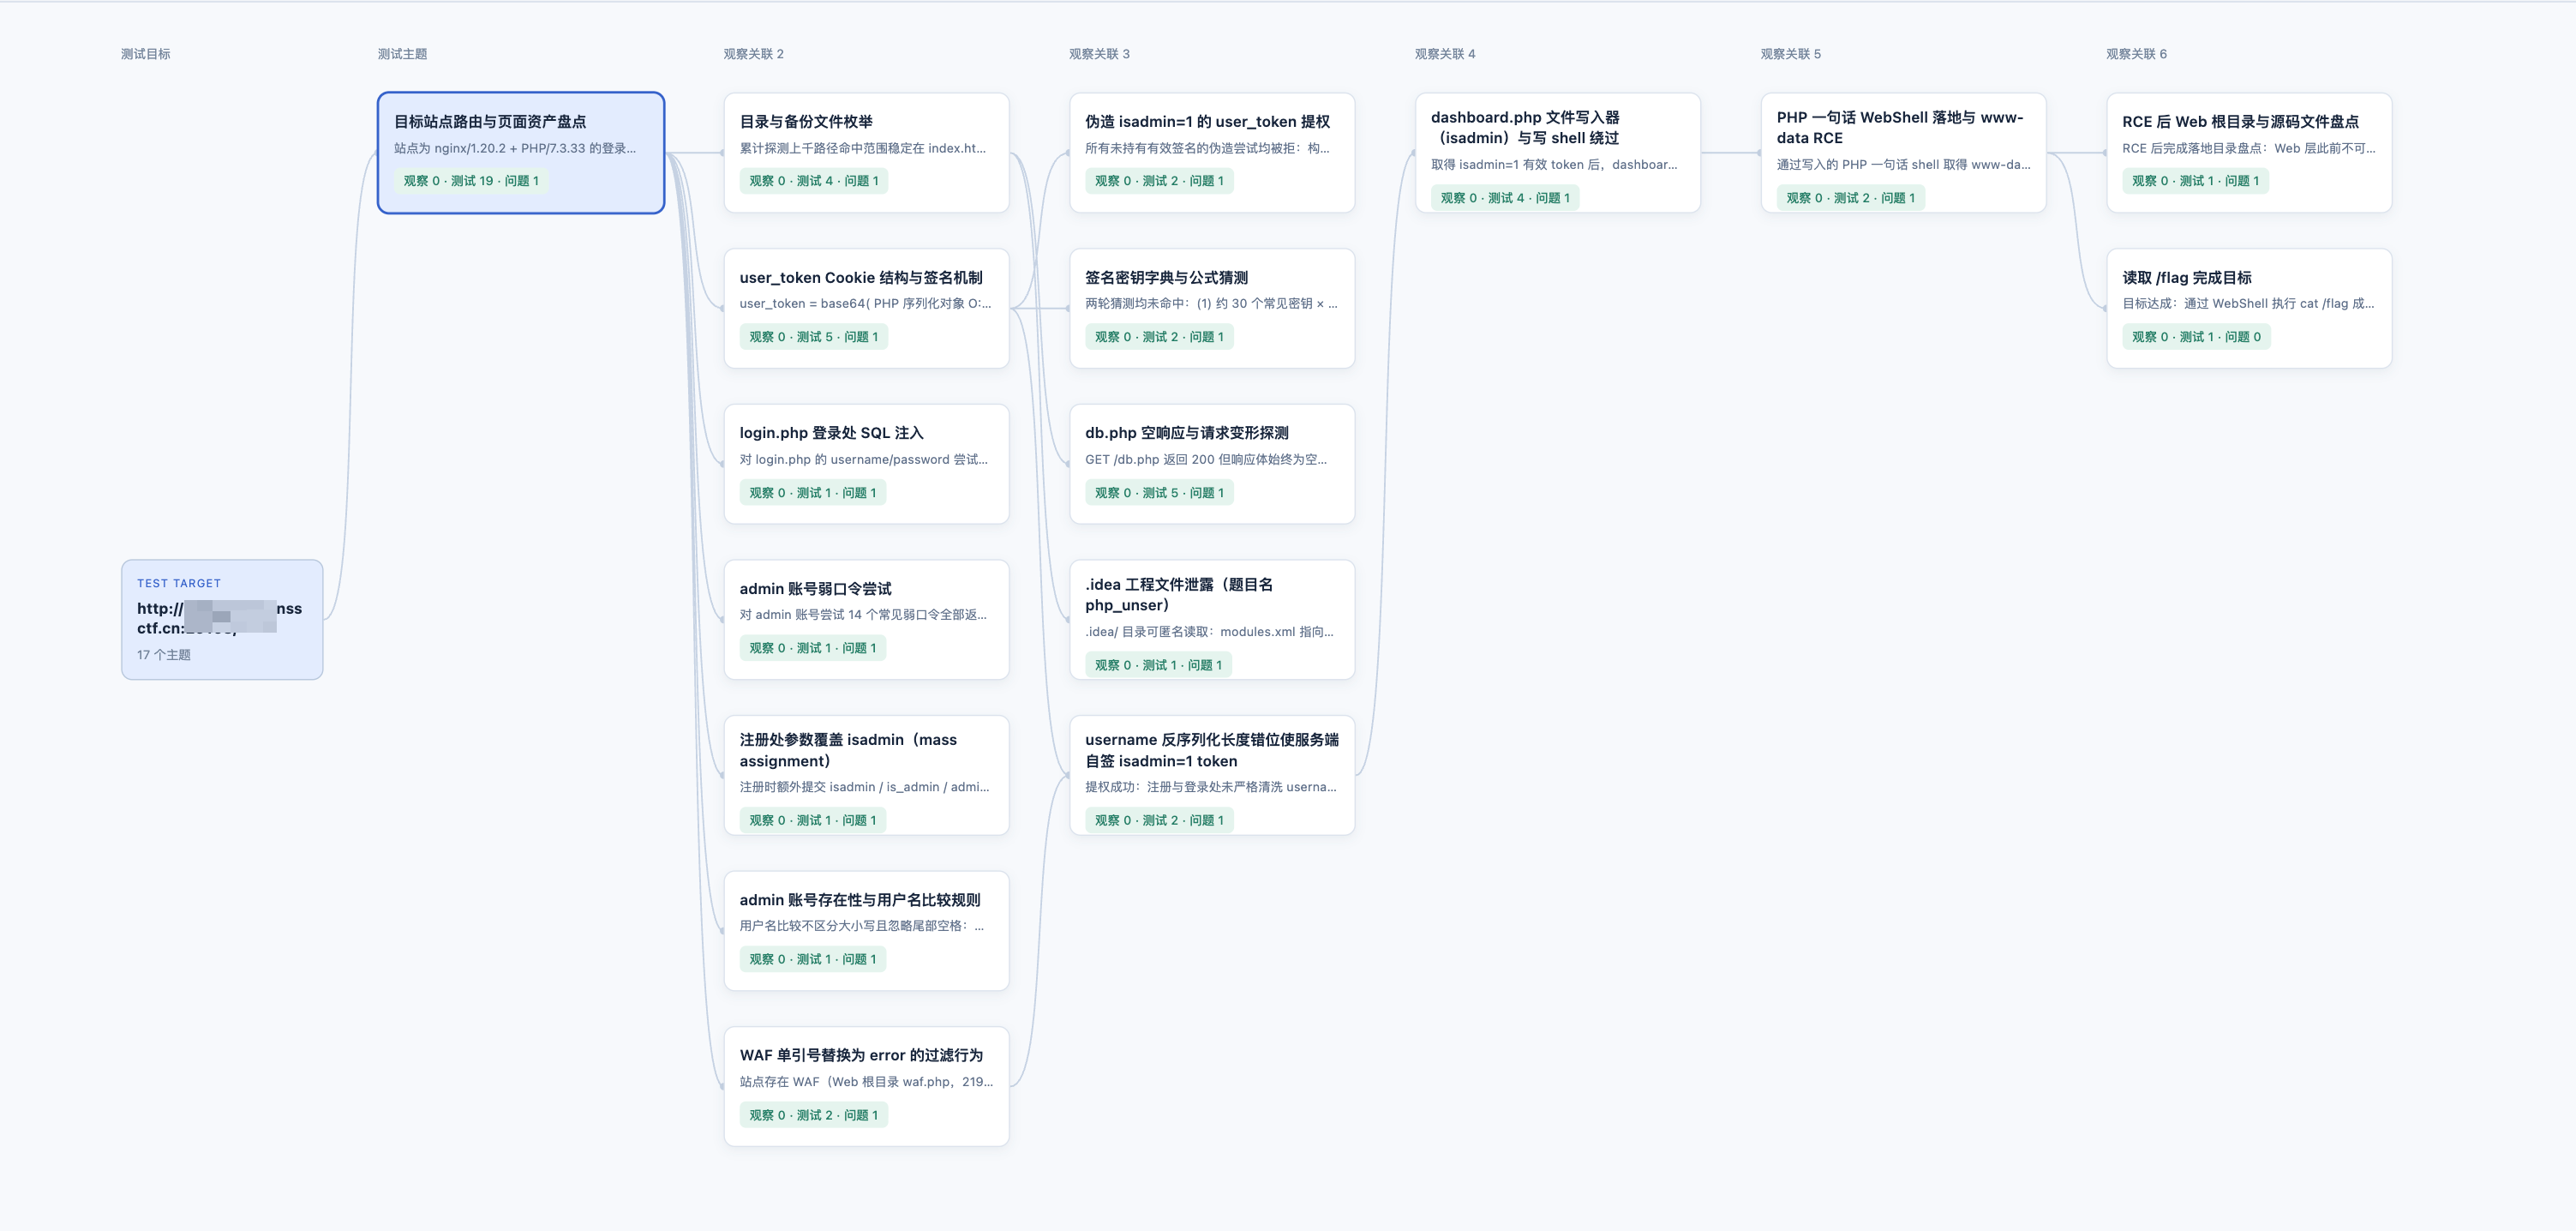2576x1231 pixels.
Task: Open the WAF 单引号替换为 error card
Action: tap(866, 1086)
